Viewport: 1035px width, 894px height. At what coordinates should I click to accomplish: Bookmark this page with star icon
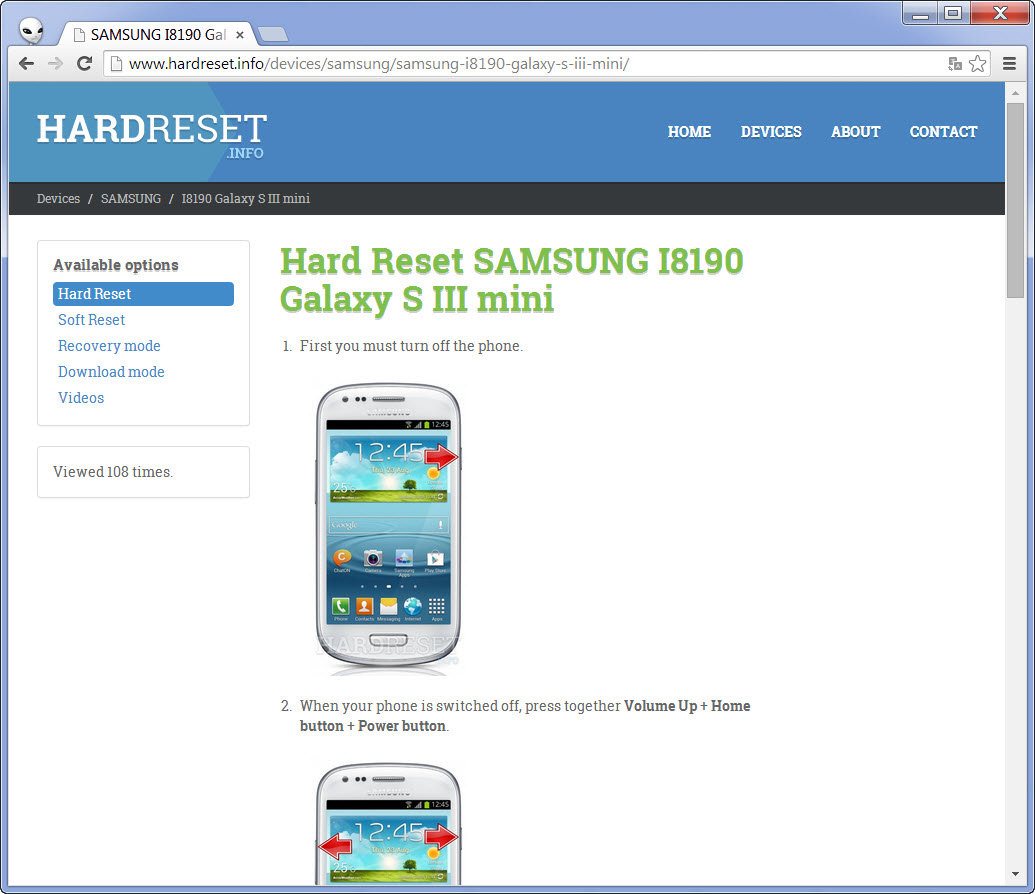(x=978, y=63)
